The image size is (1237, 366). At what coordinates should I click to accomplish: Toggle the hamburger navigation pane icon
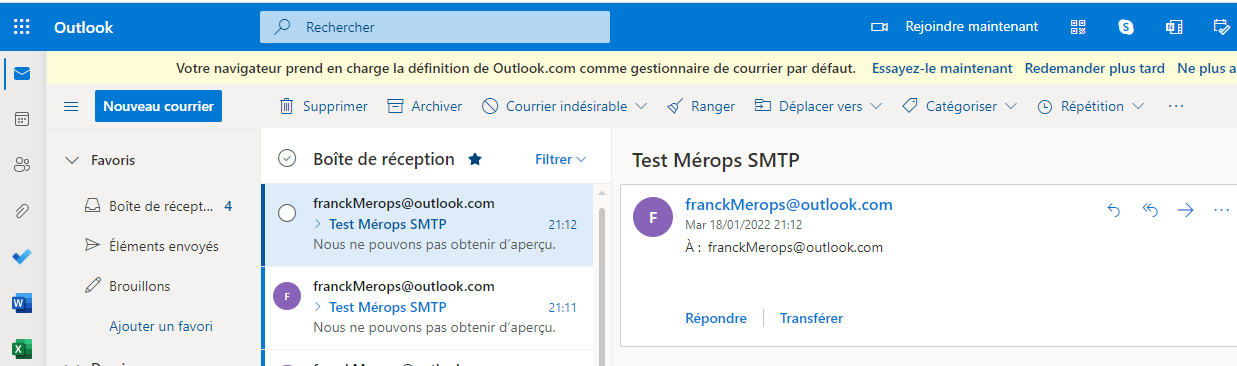click(x=71, y=106)
